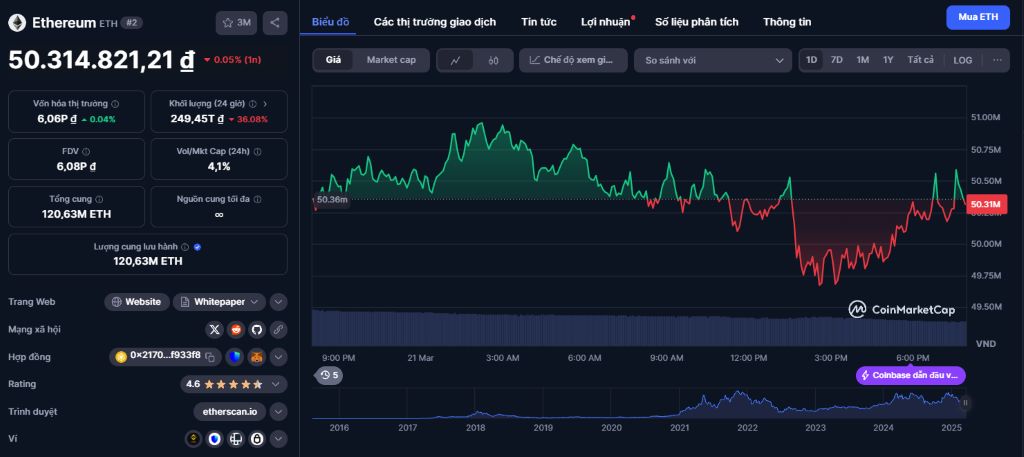1024x457 pixels.
Task: Set chart range to 1M
Action: (x=863, y=60)
